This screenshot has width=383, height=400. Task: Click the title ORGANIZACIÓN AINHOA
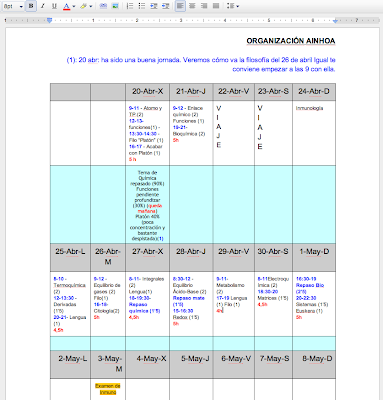coord(291,41)
